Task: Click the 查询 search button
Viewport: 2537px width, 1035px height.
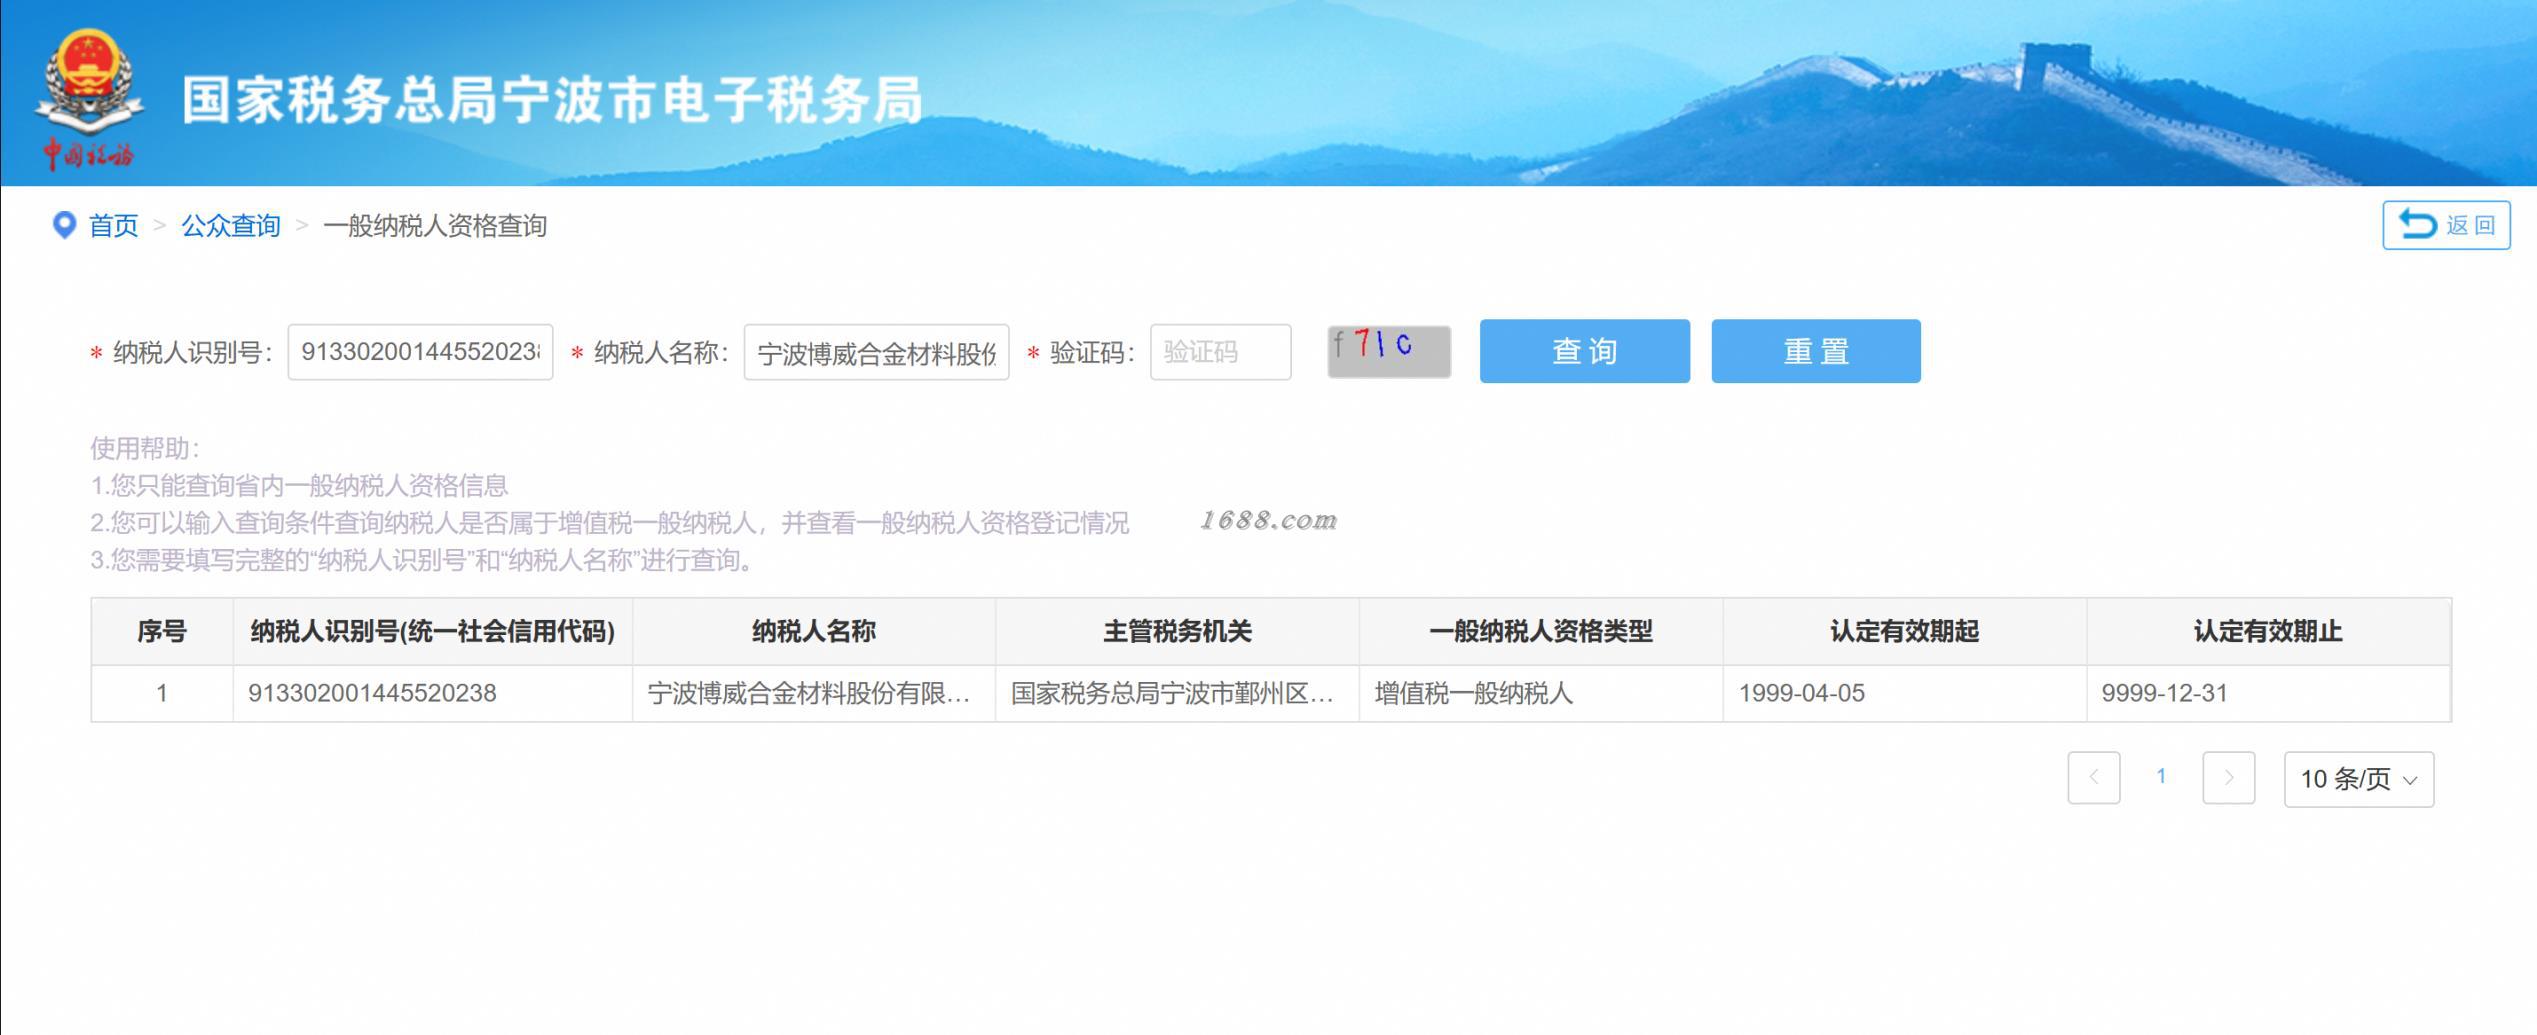Action: [1585, 351]
